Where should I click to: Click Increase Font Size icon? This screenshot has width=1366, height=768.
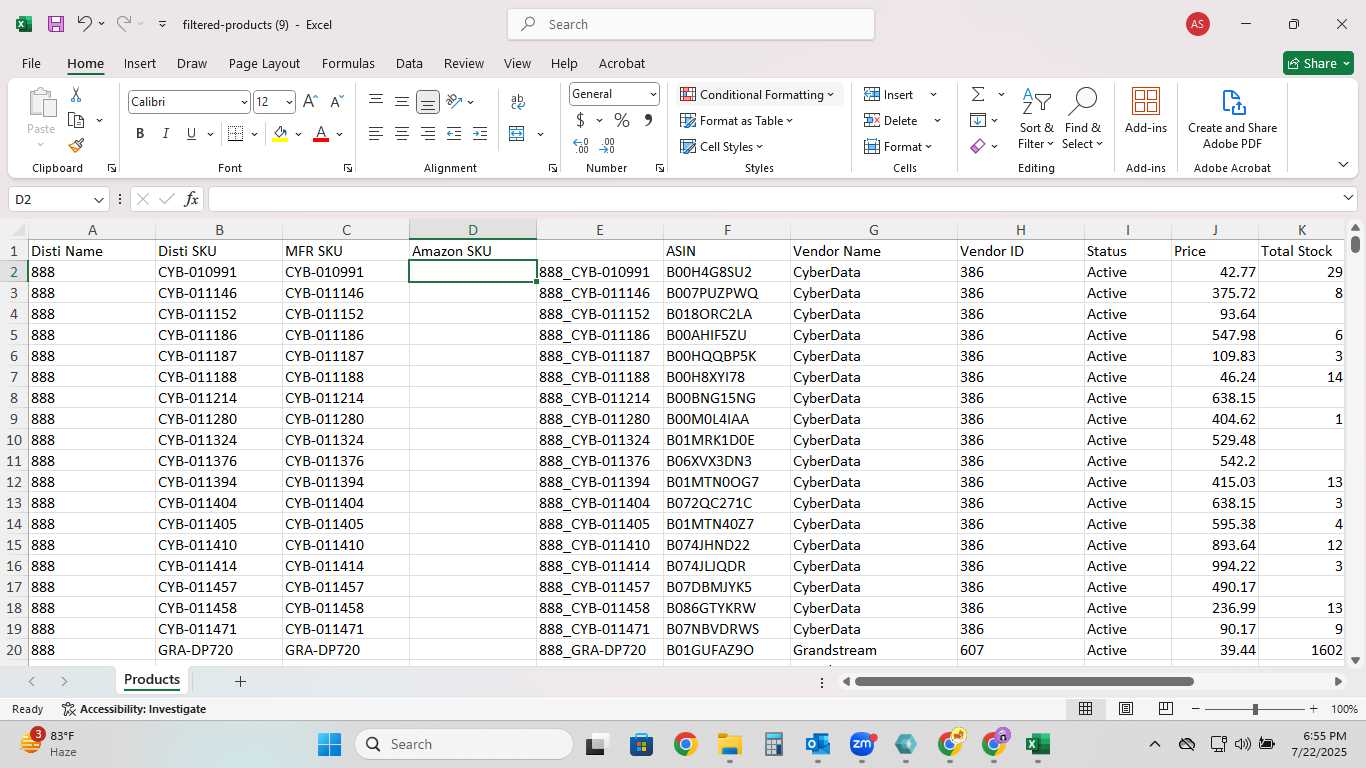coord(310,102)
